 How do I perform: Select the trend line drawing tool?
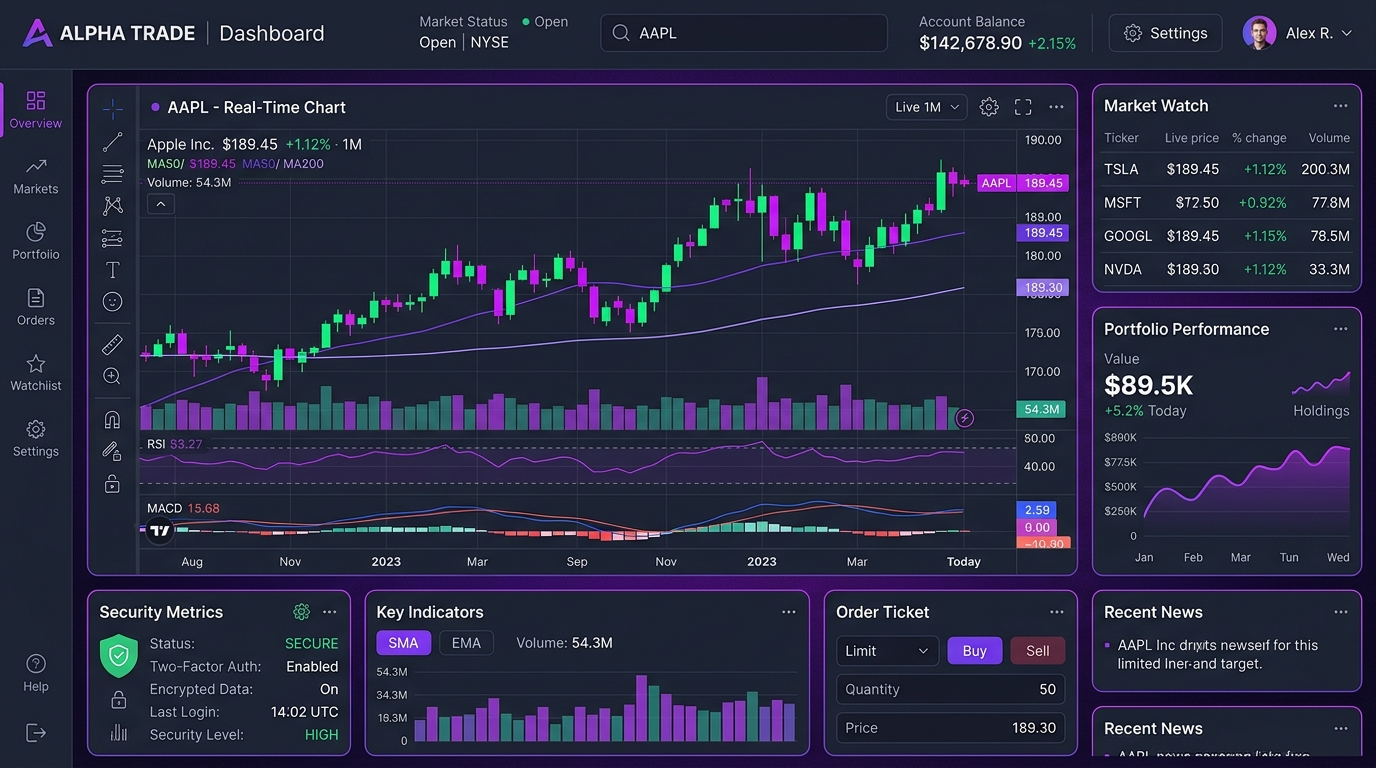(113, 142)
